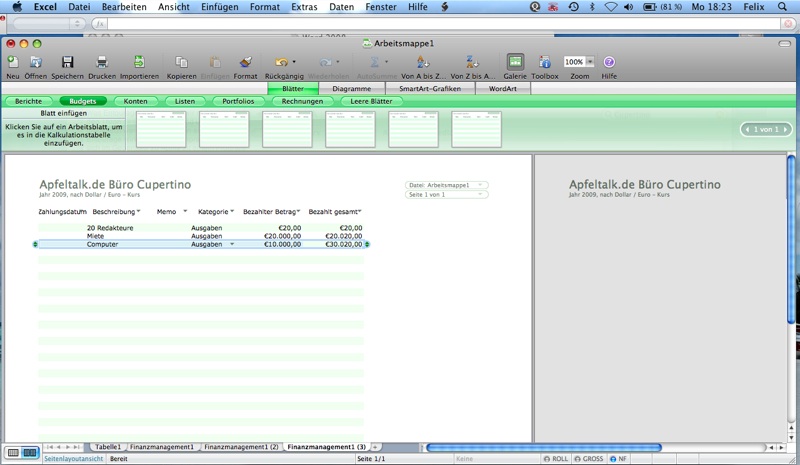Image resolution: width=800 pixels, height=465 pixels.
Task: Open the Einfügen menu
Action: click(x=219, y=7)
